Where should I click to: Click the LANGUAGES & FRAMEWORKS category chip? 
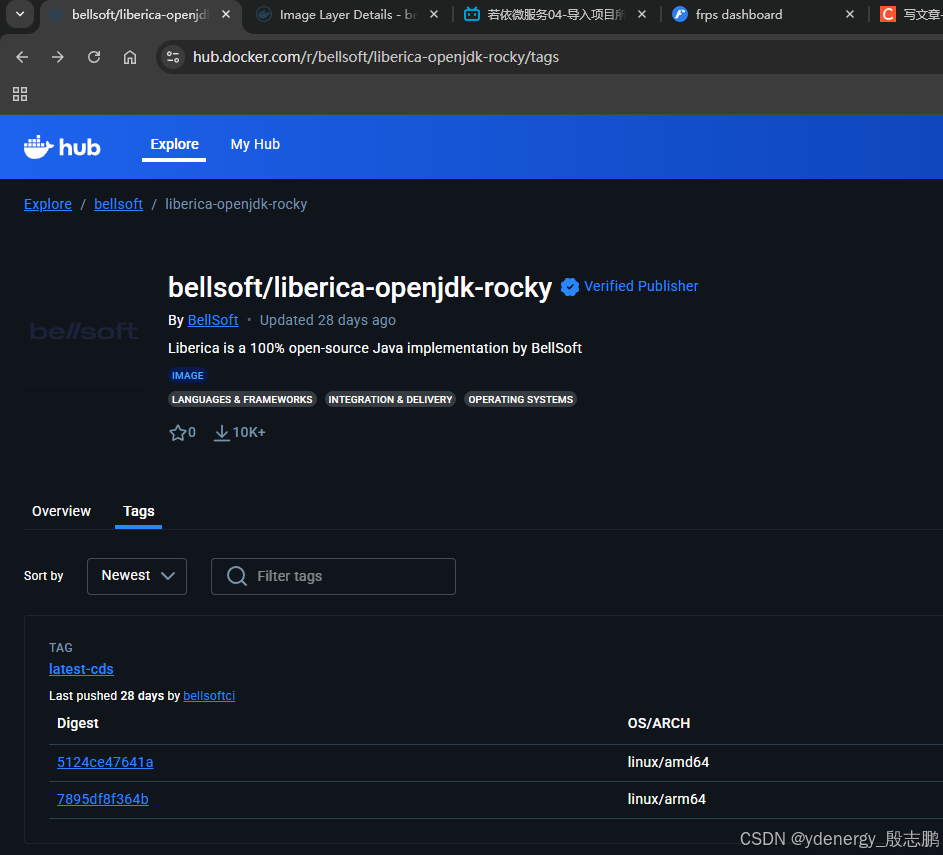click(242, 399)
